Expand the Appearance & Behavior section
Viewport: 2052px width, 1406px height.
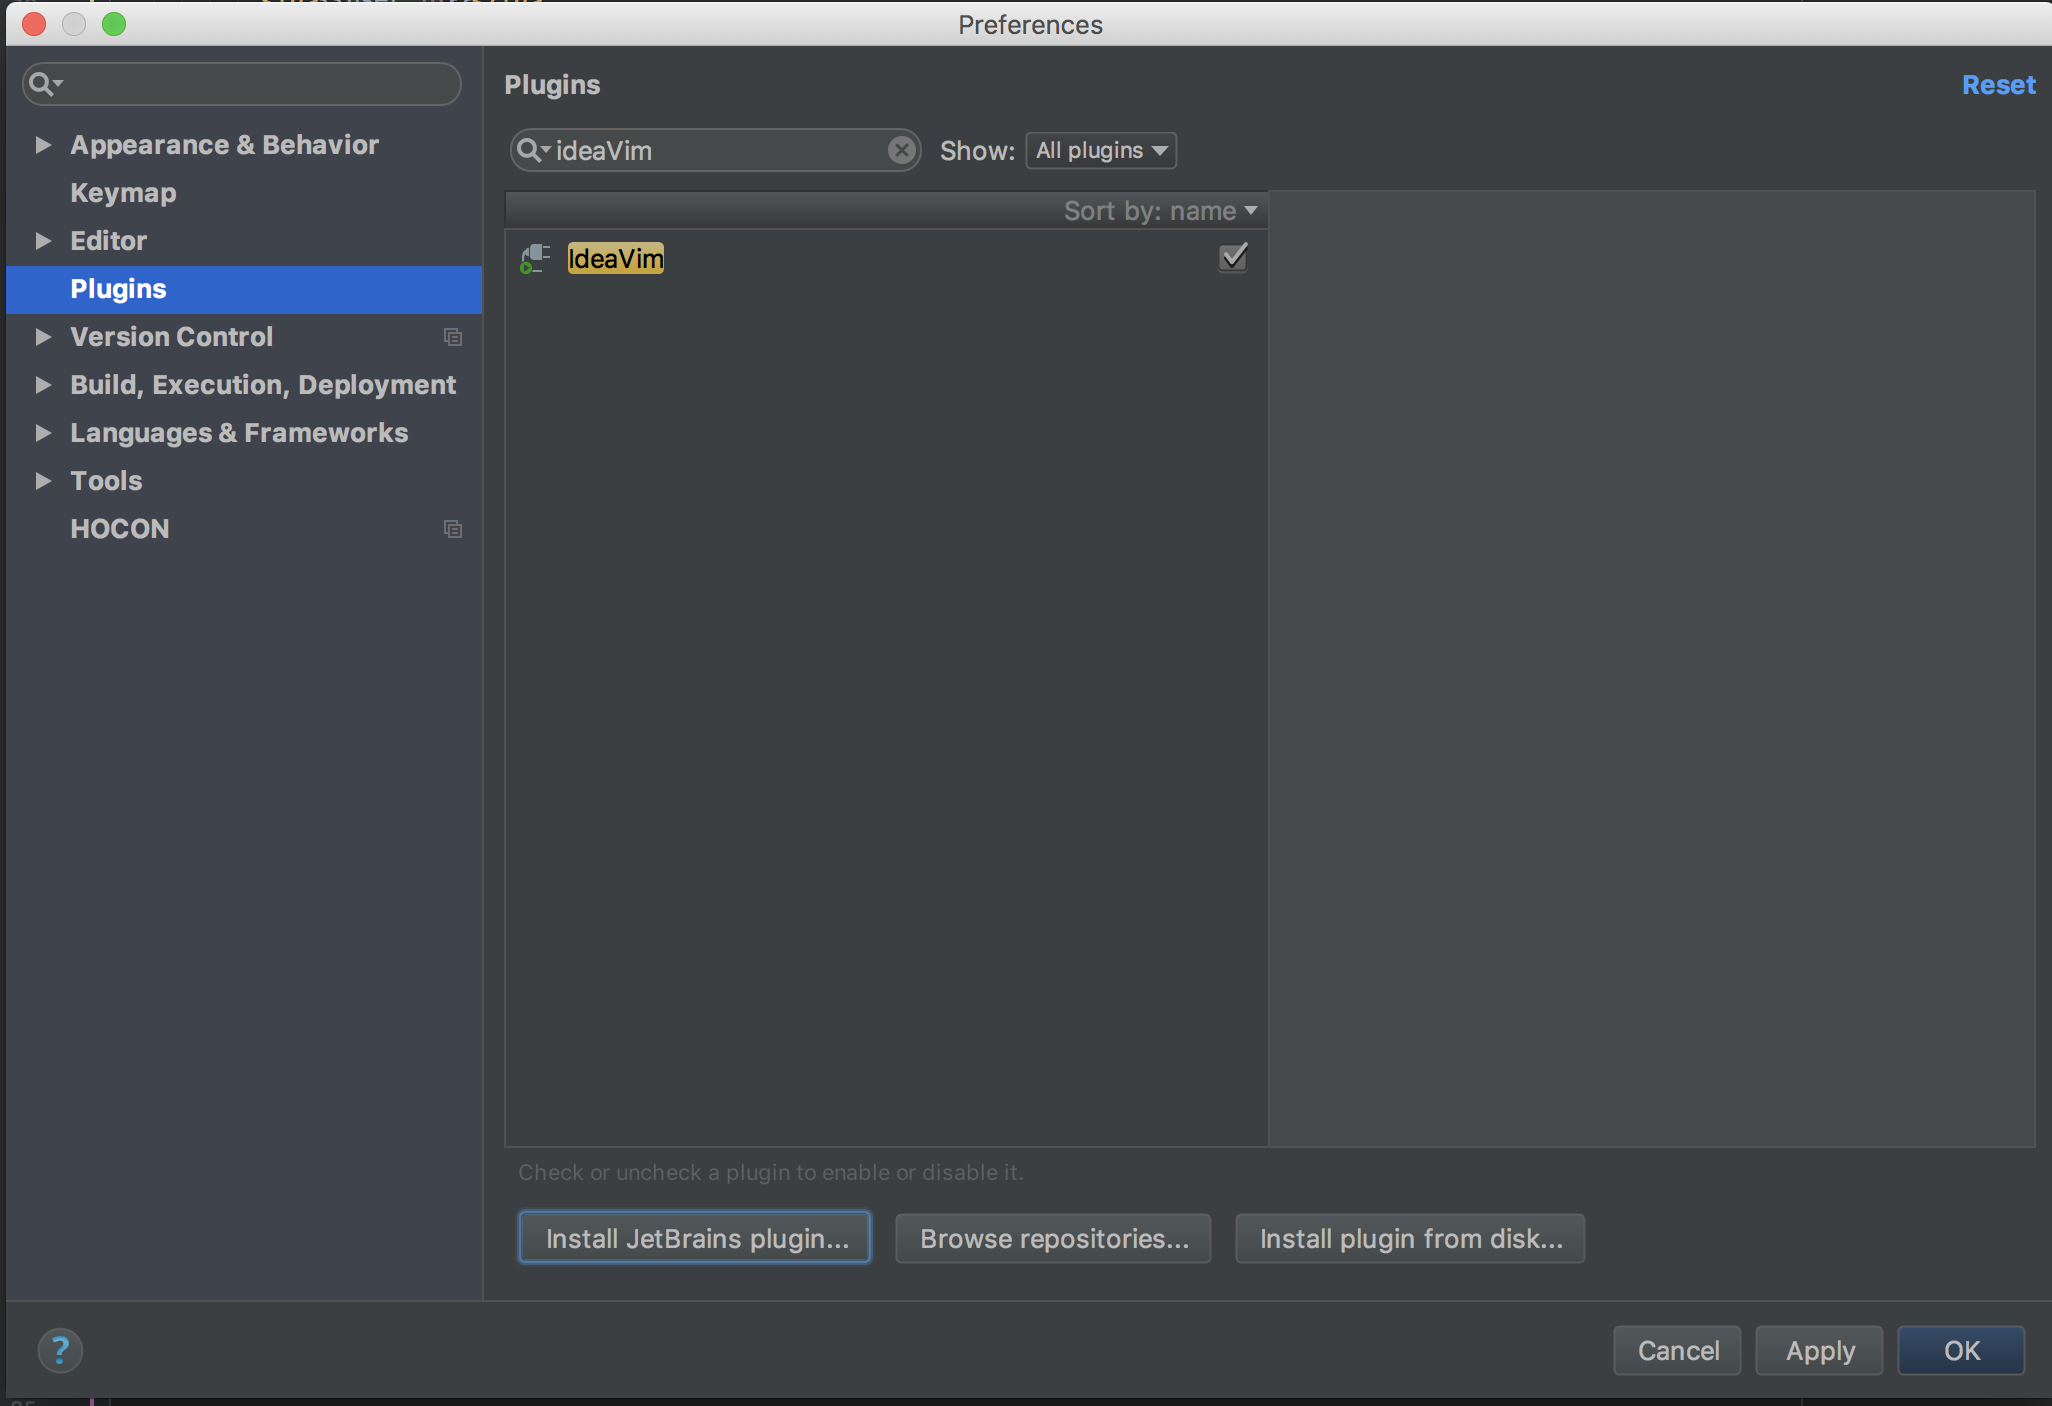click(x=43, y=145)
